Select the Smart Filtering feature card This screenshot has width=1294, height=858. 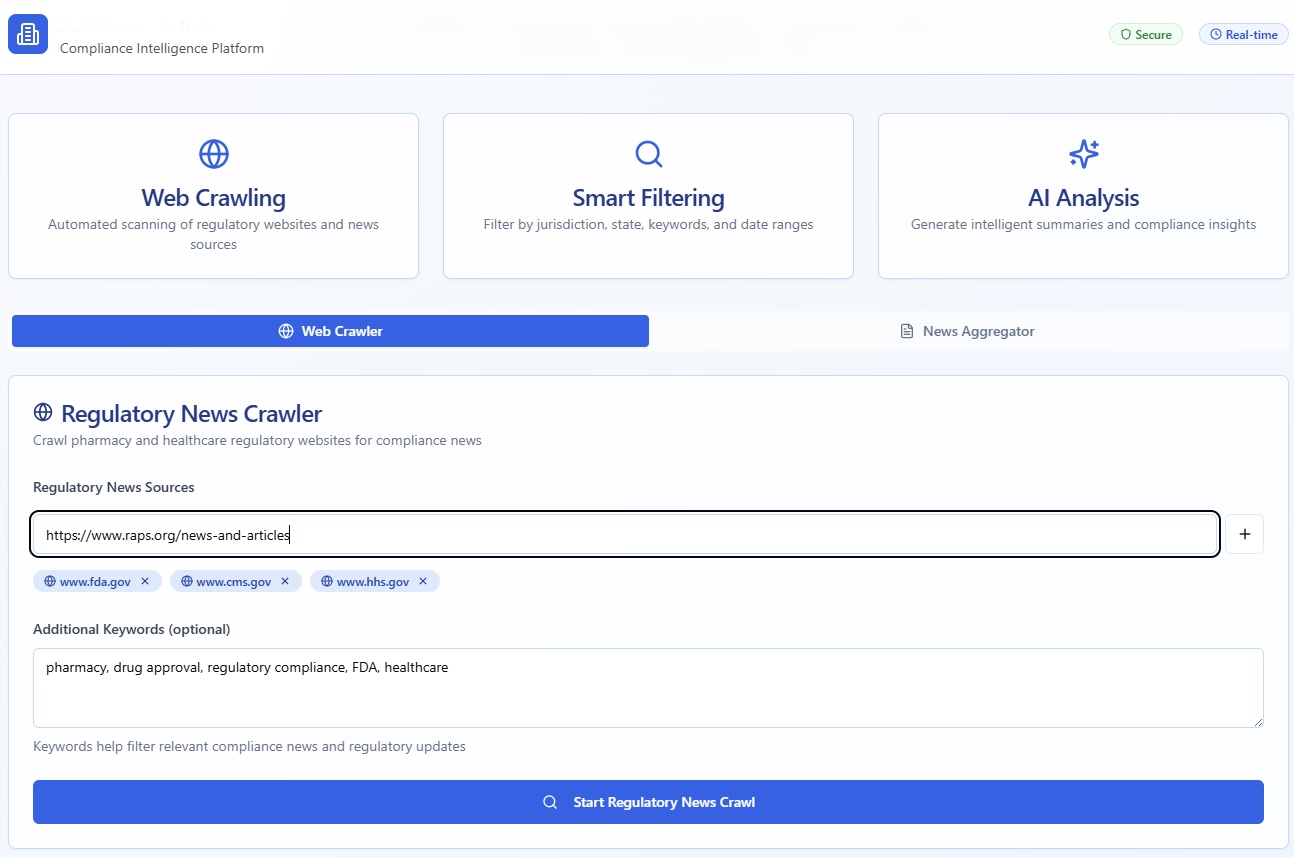tap(648, 196)
